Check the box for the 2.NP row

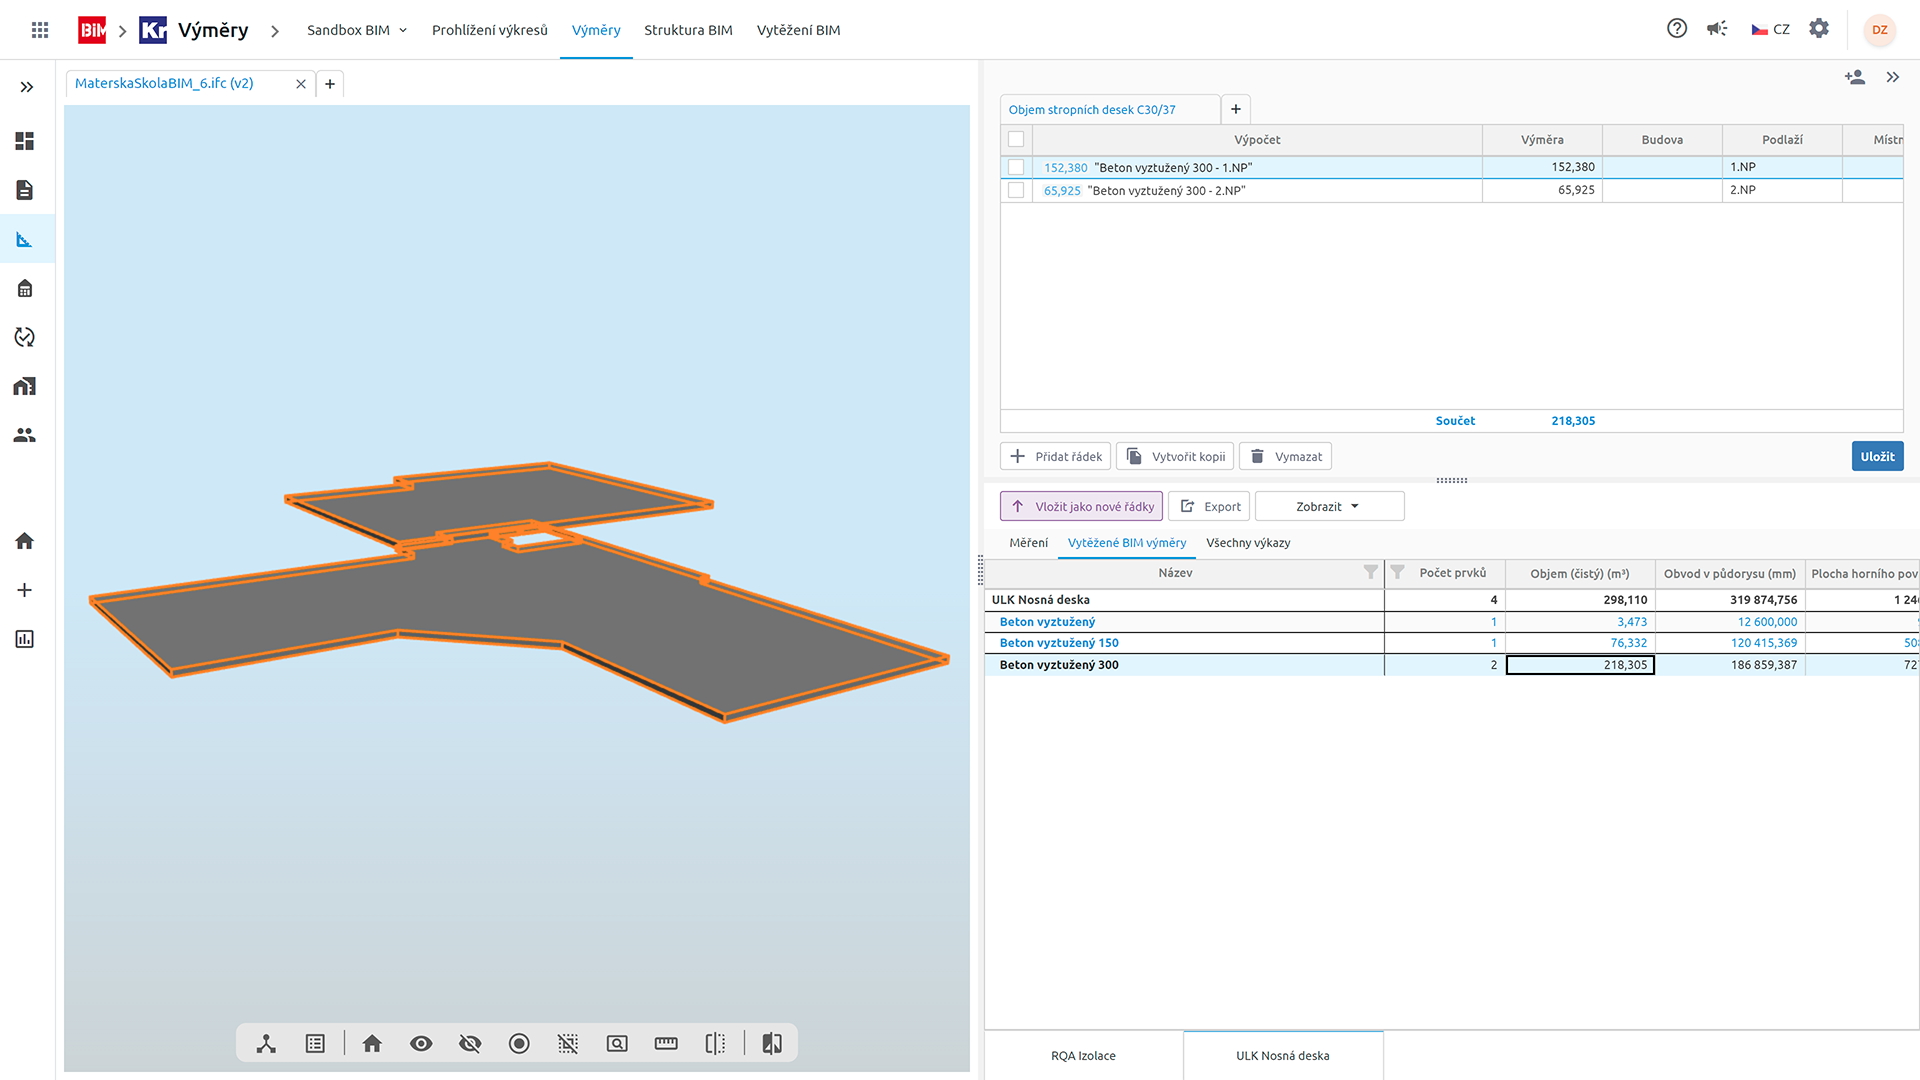click(x=1016, y=190)
